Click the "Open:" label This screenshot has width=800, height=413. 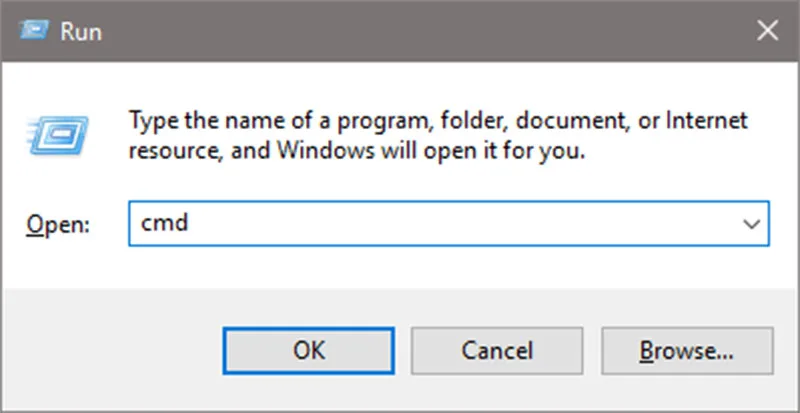[x=58, y=225]
